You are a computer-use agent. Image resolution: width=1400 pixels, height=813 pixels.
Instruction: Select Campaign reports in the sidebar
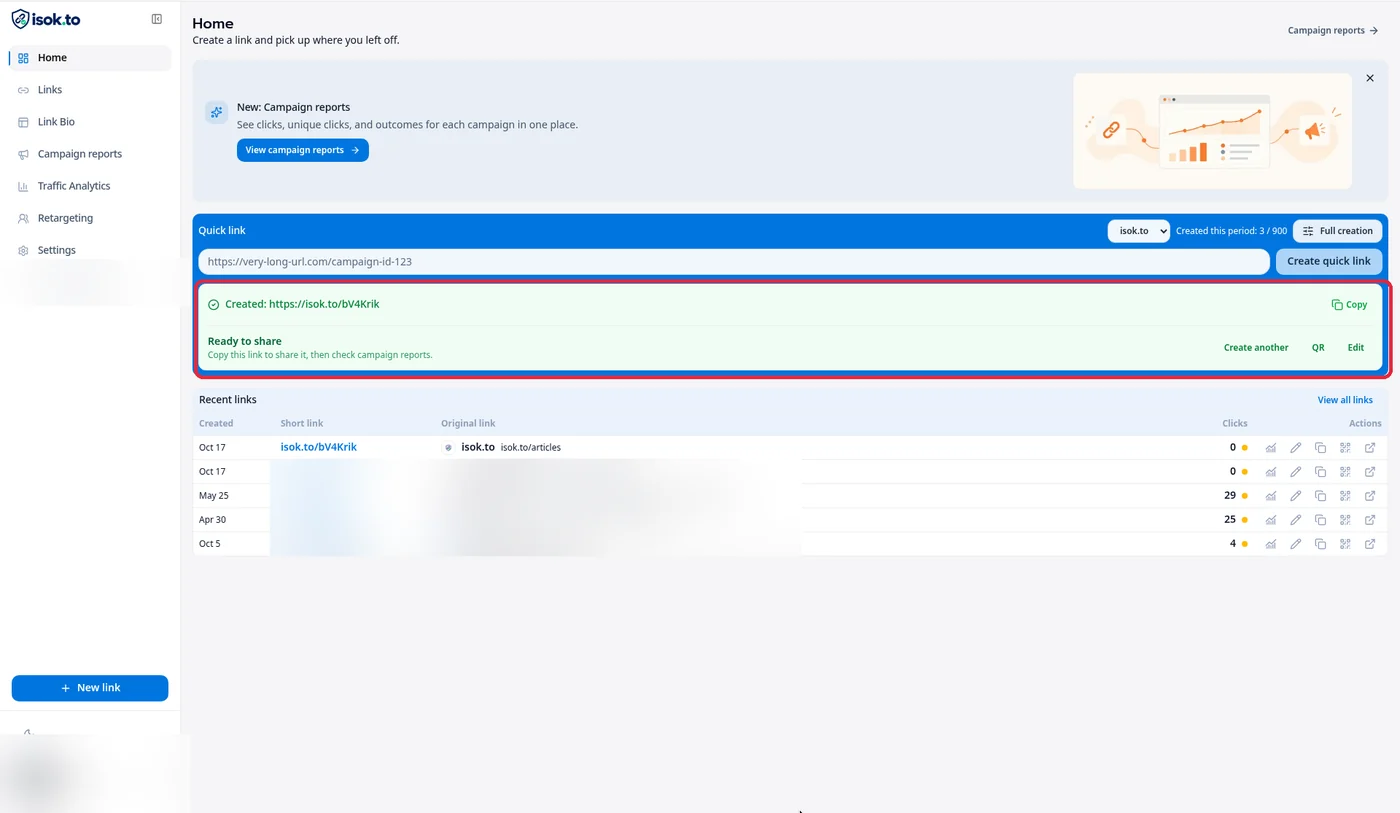(90, 154)
